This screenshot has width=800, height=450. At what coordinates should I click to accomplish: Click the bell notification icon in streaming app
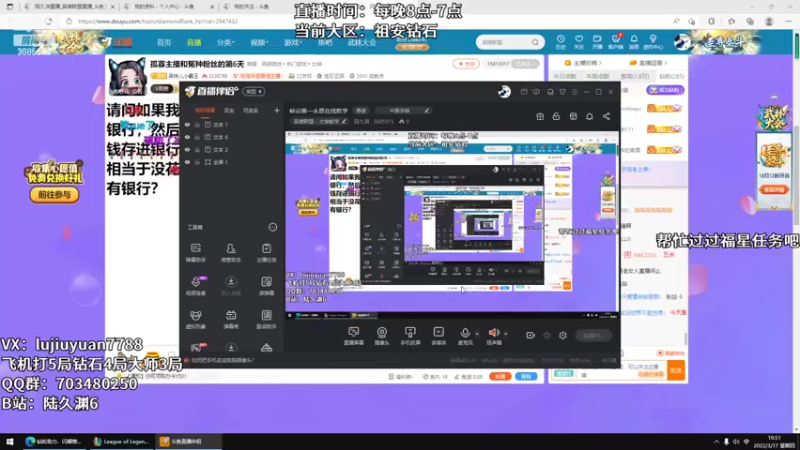coord(589,116)
